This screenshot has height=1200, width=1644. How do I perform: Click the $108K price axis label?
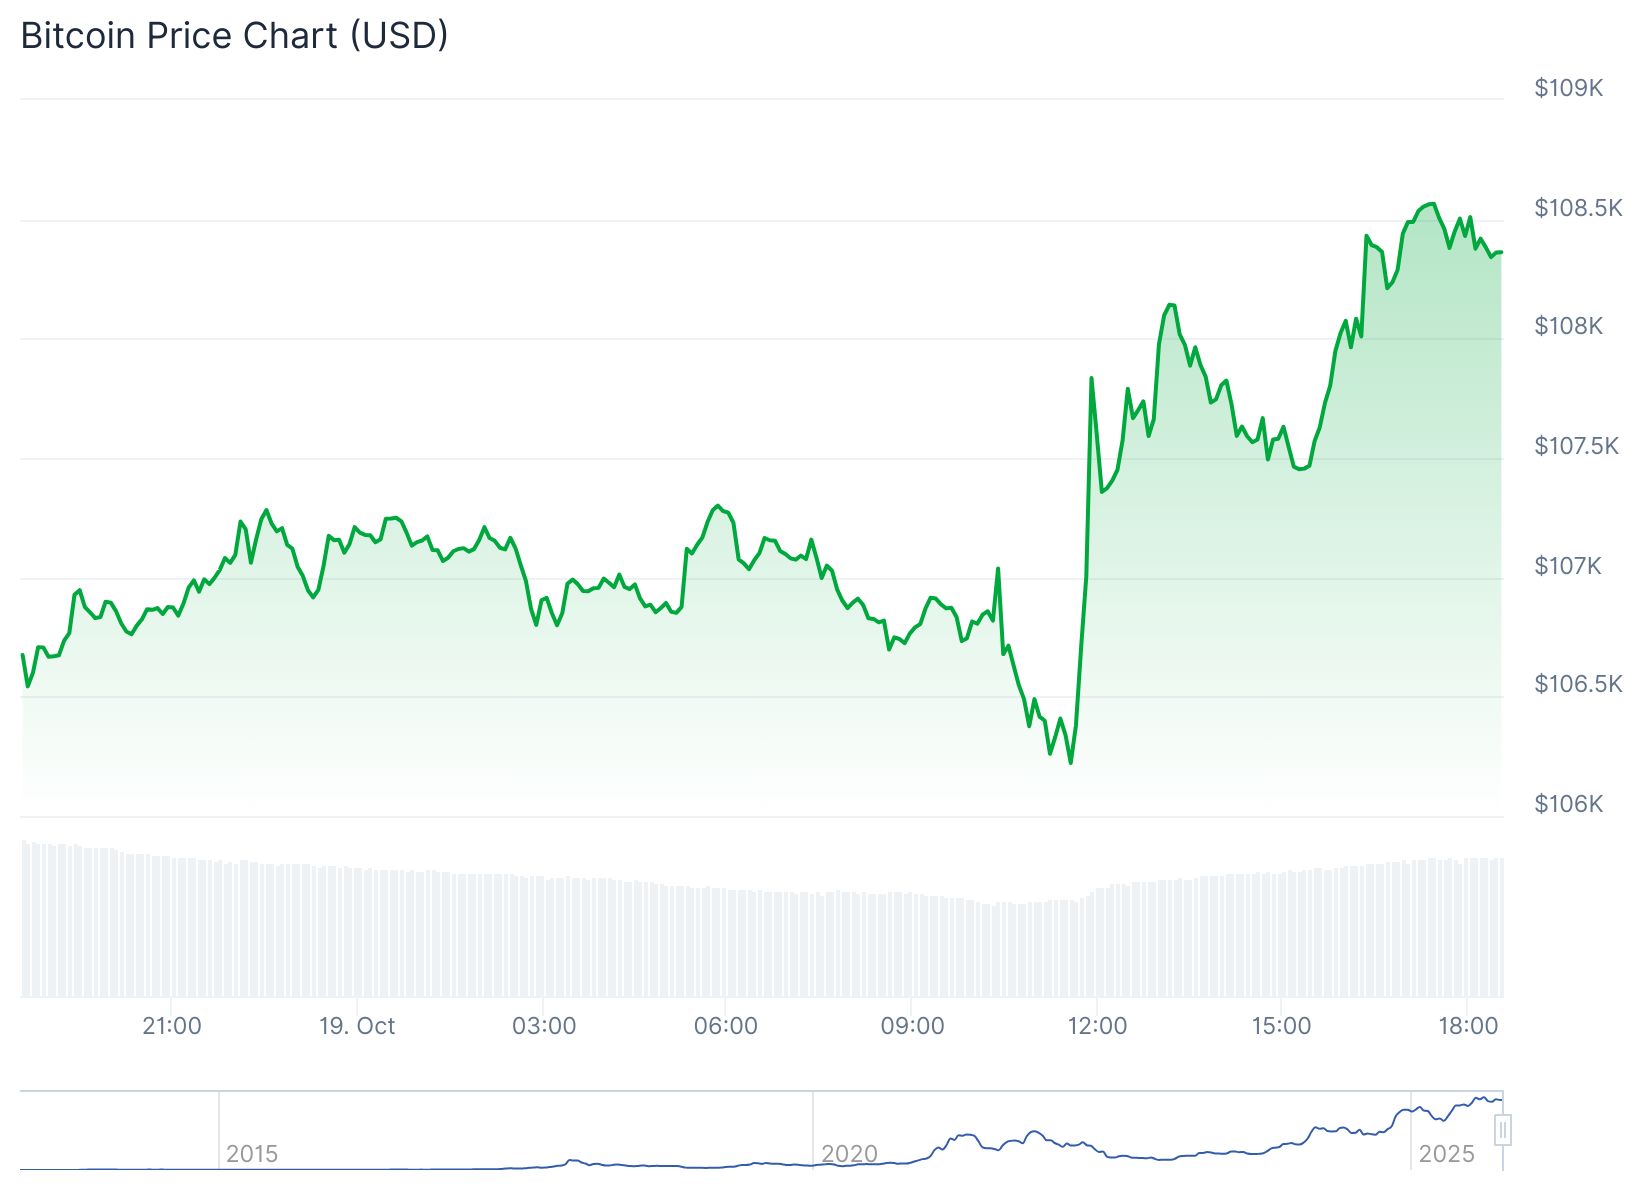tap(1568, 326)
